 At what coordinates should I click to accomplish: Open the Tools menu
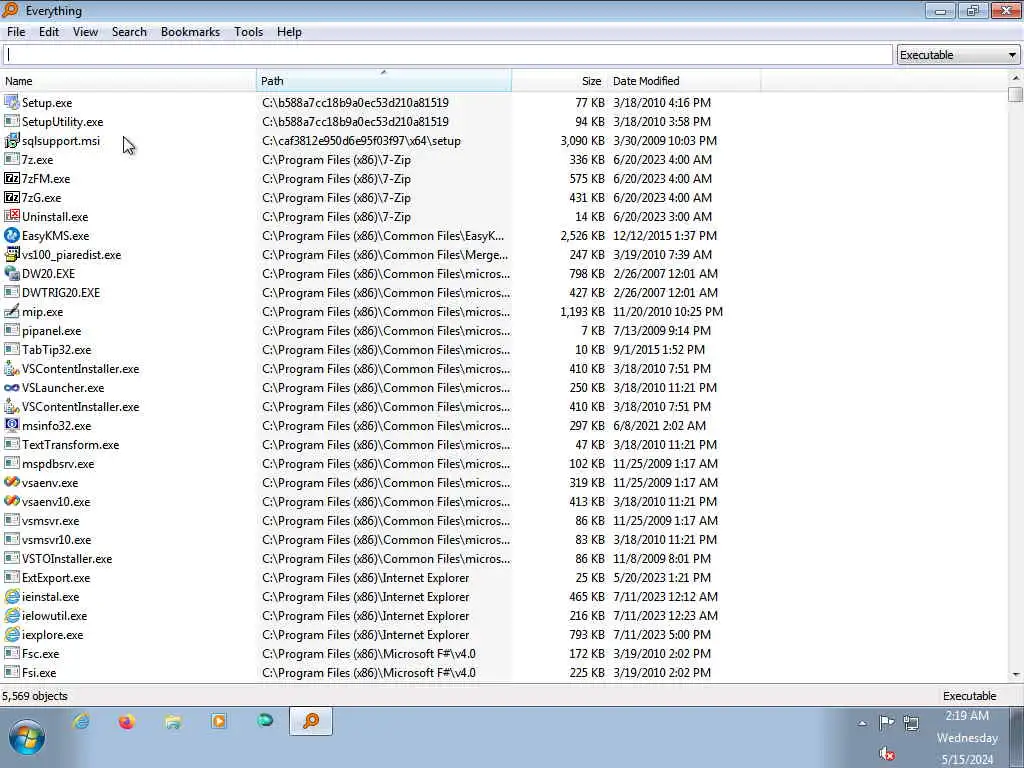coord(249,31)
